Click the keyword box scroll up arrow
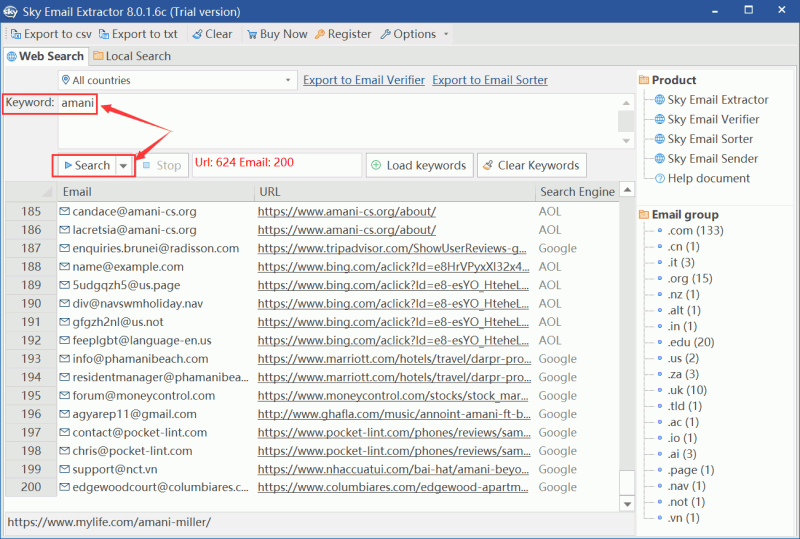Image resolution: width=800 pixels, height=539 pixels. 626,103
